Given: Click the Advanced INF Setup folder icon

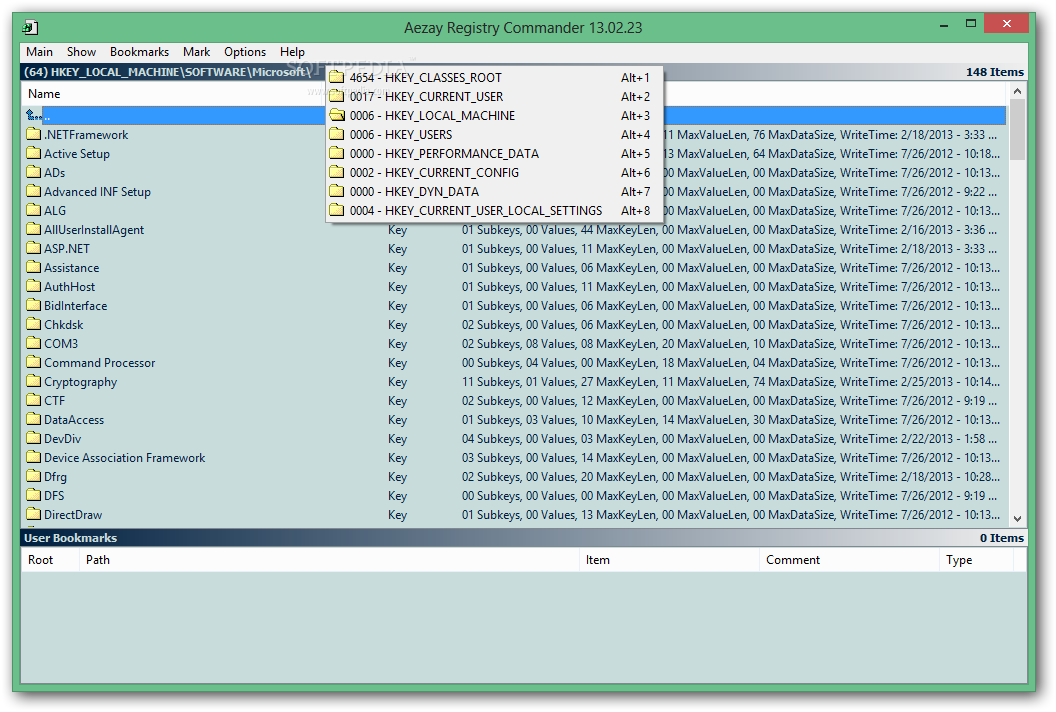Looking at the screenshot, I should coord(34,191).
